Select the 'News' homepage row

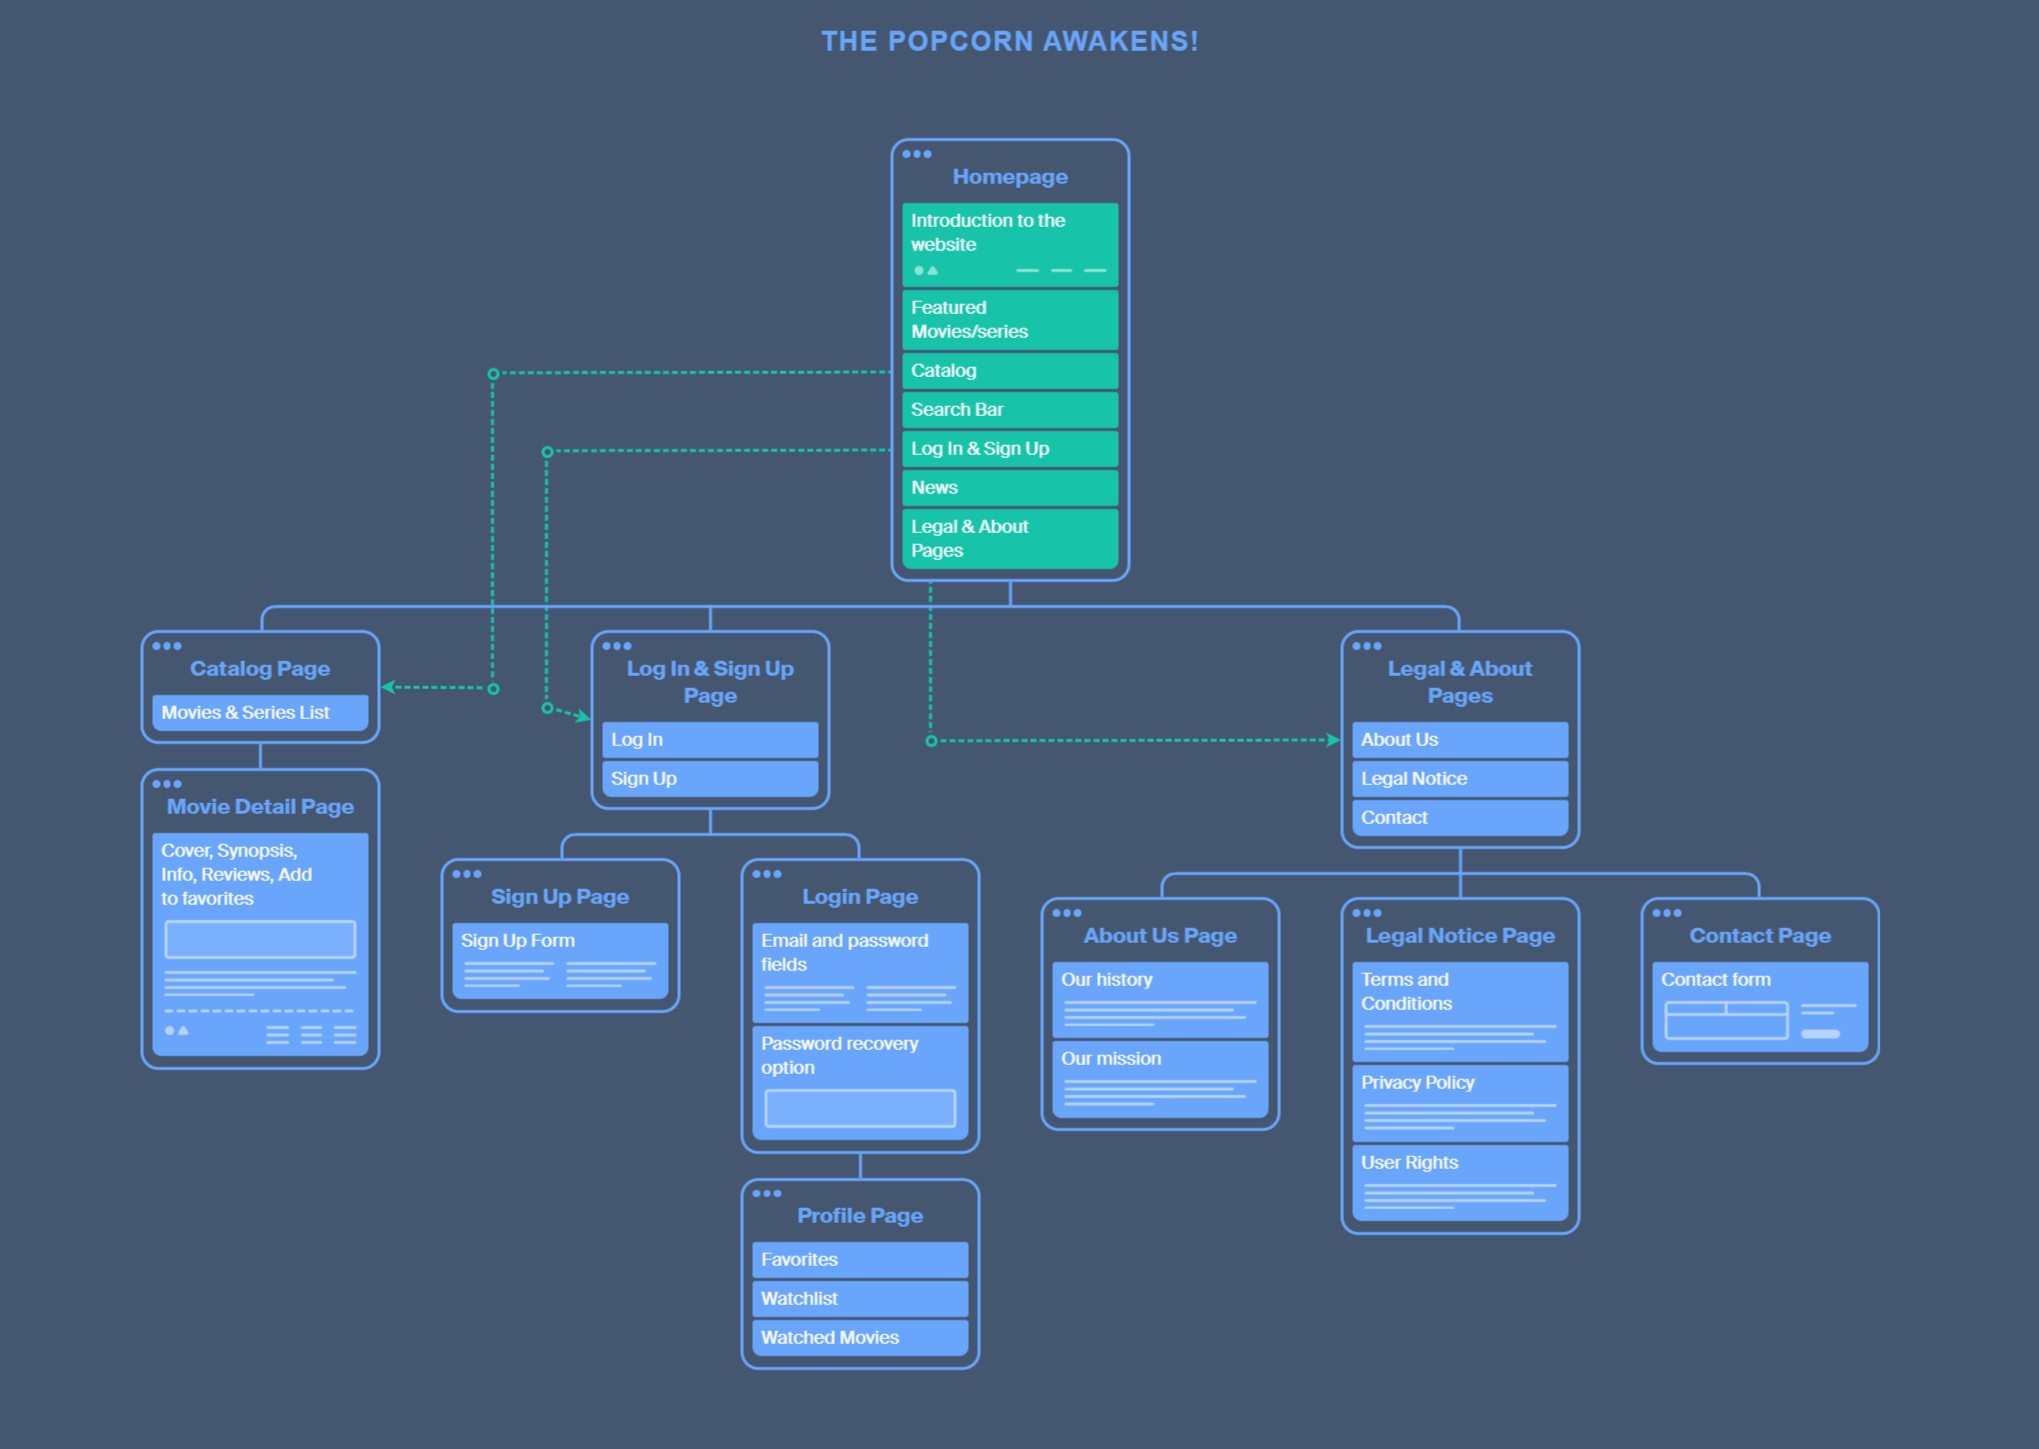(x=1010, y=488)
